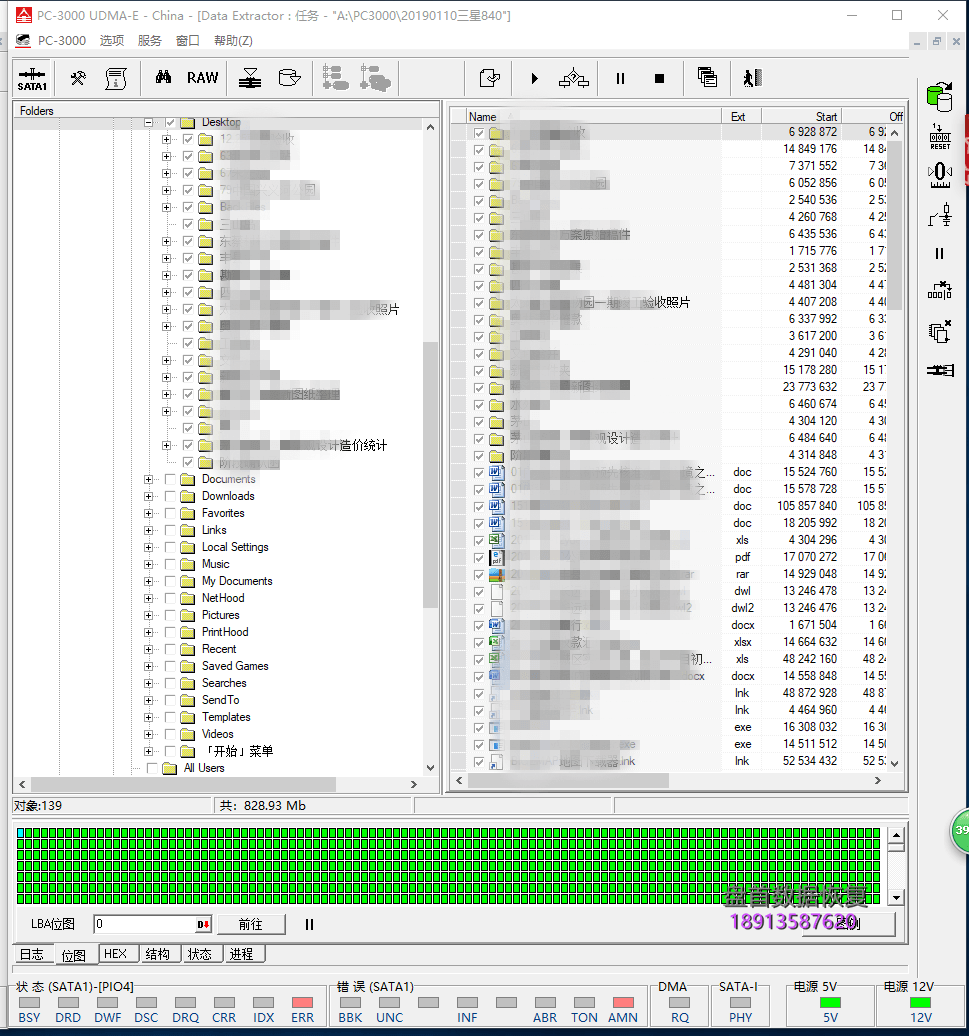Open the 服务 menu

click(x=150, y=40)
